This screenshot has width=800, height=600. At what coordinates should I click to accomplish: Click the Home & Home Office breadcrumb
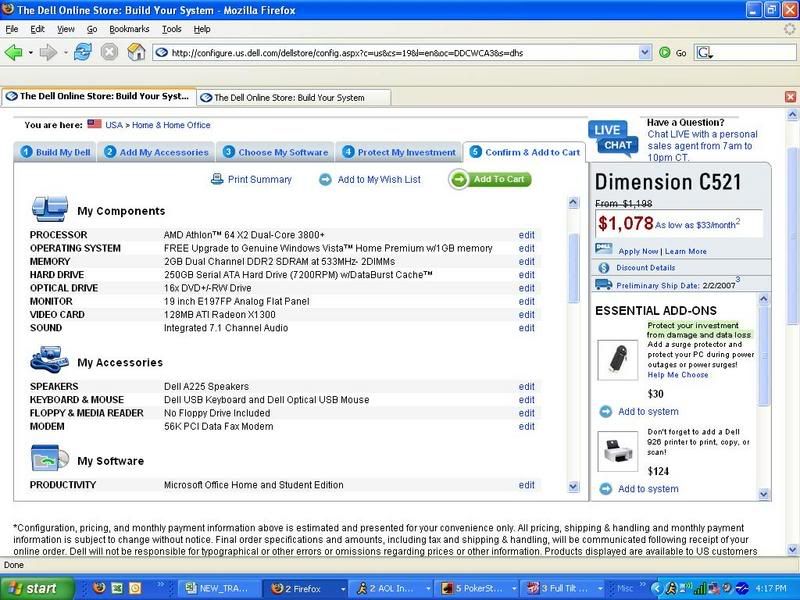pos(171,125)
